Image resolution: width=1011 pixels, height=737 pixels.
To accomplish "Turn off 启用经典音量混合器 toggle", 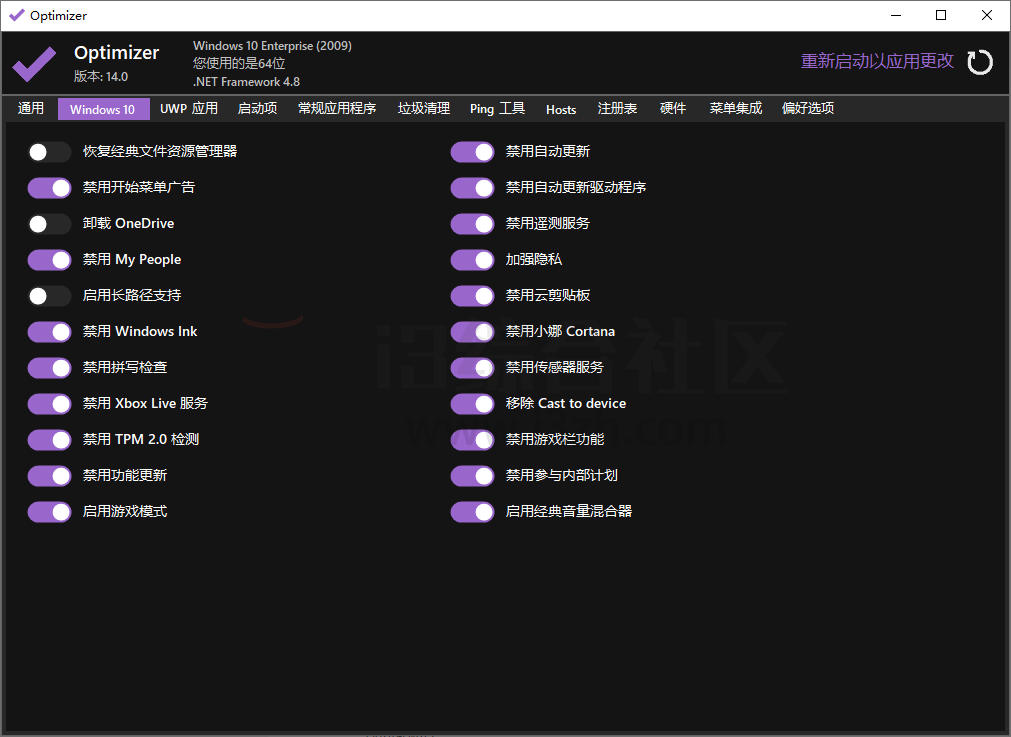I will coord(473,512).
